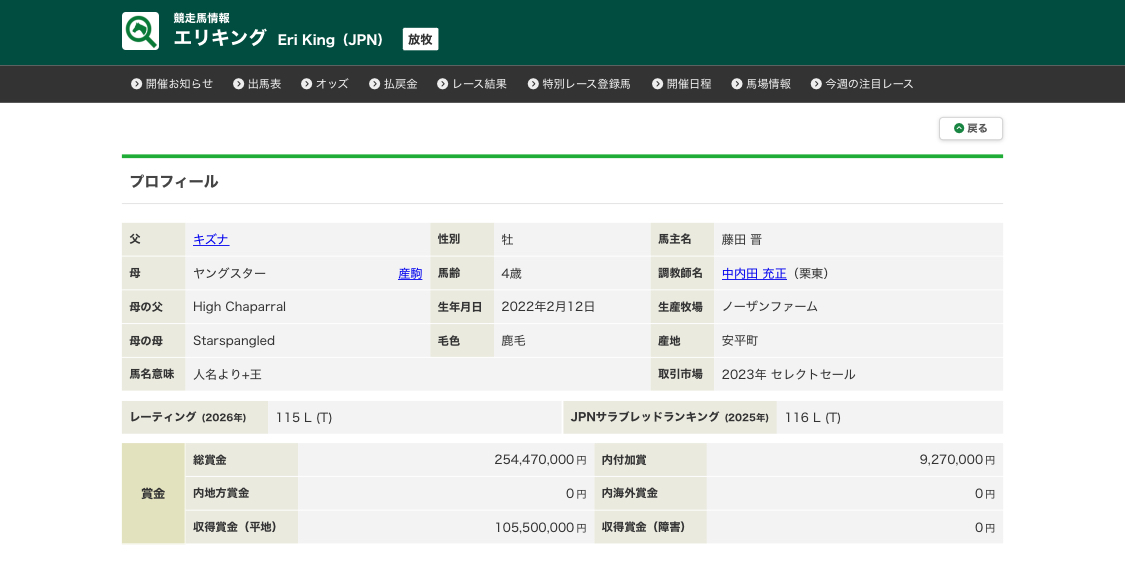Open the 特別レース登録馬 menu item
Viewport: 1125px width, 572px height.
pos(586,84)
